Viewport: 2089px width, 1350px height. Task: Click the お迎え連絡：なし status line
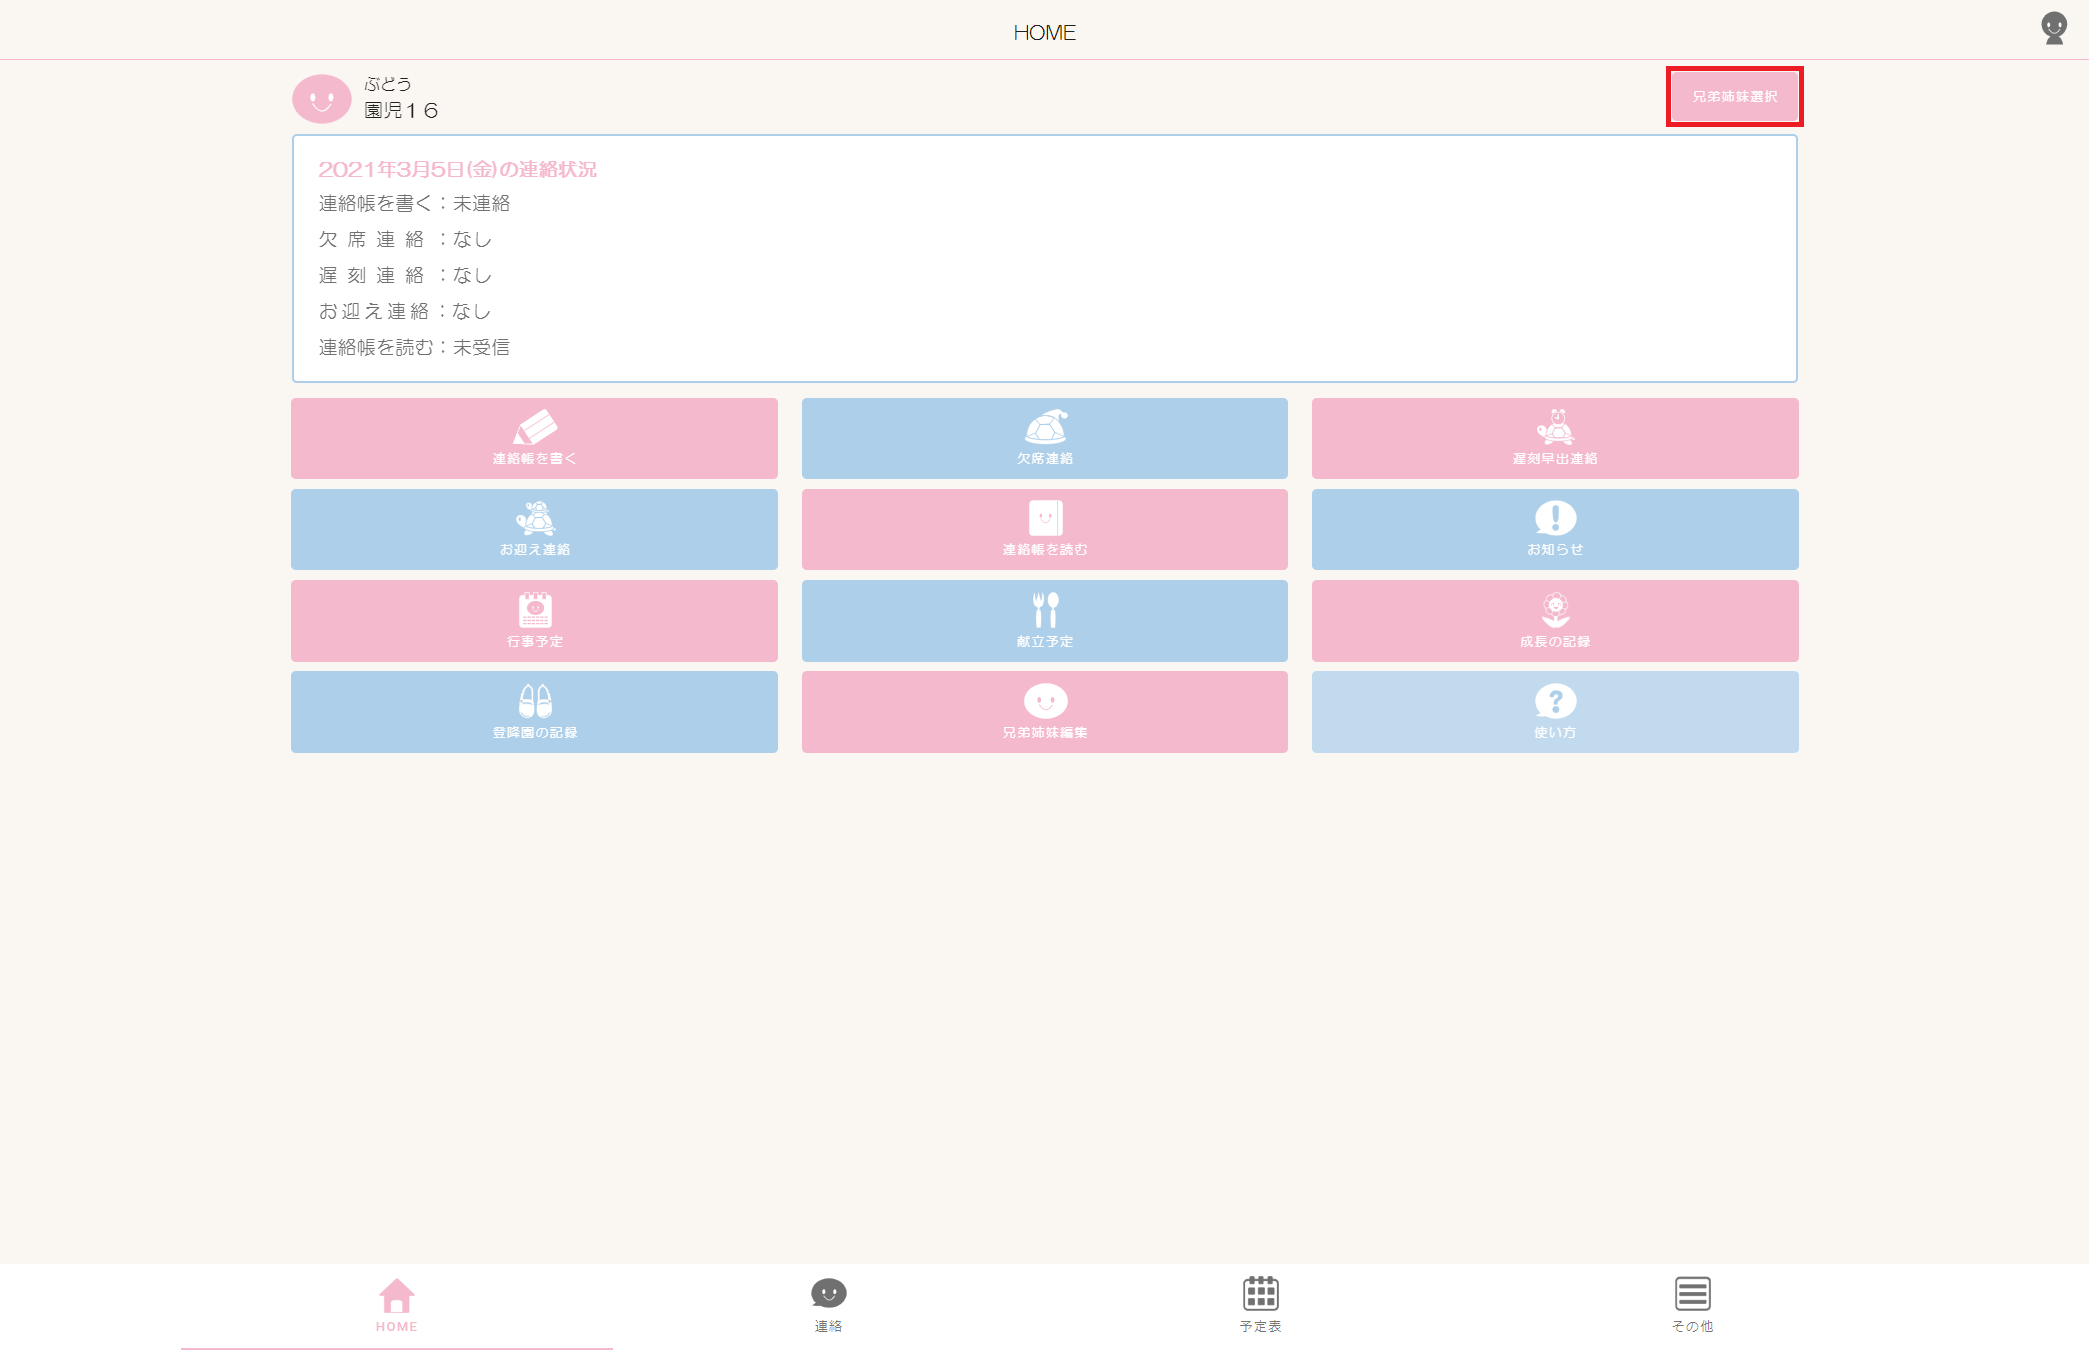tap(405, 312)
